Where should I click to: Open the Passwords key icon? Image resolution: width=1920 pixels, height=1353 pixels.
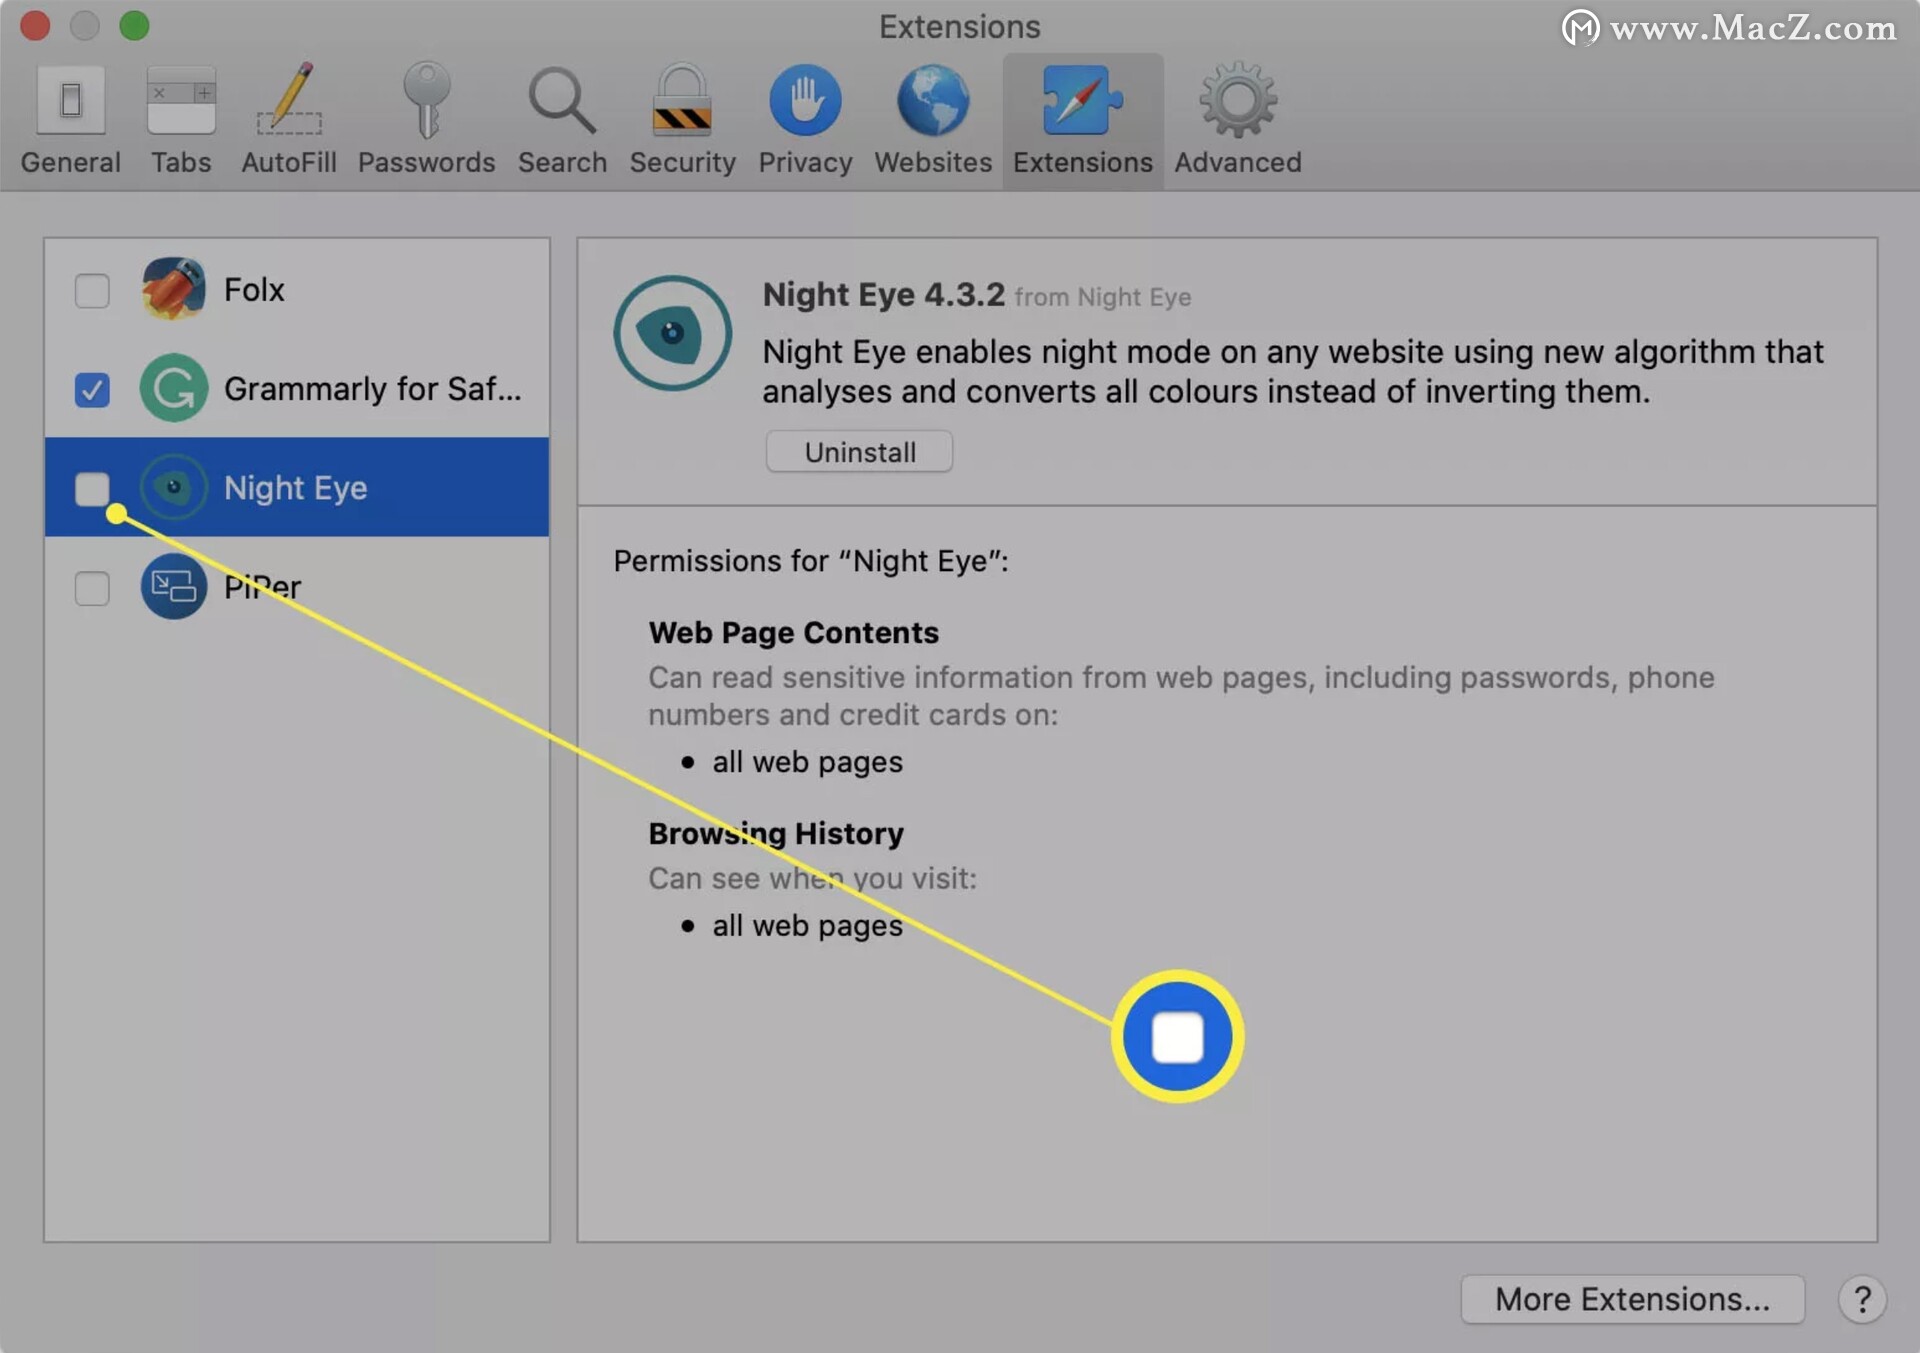[x=427, y=99]
